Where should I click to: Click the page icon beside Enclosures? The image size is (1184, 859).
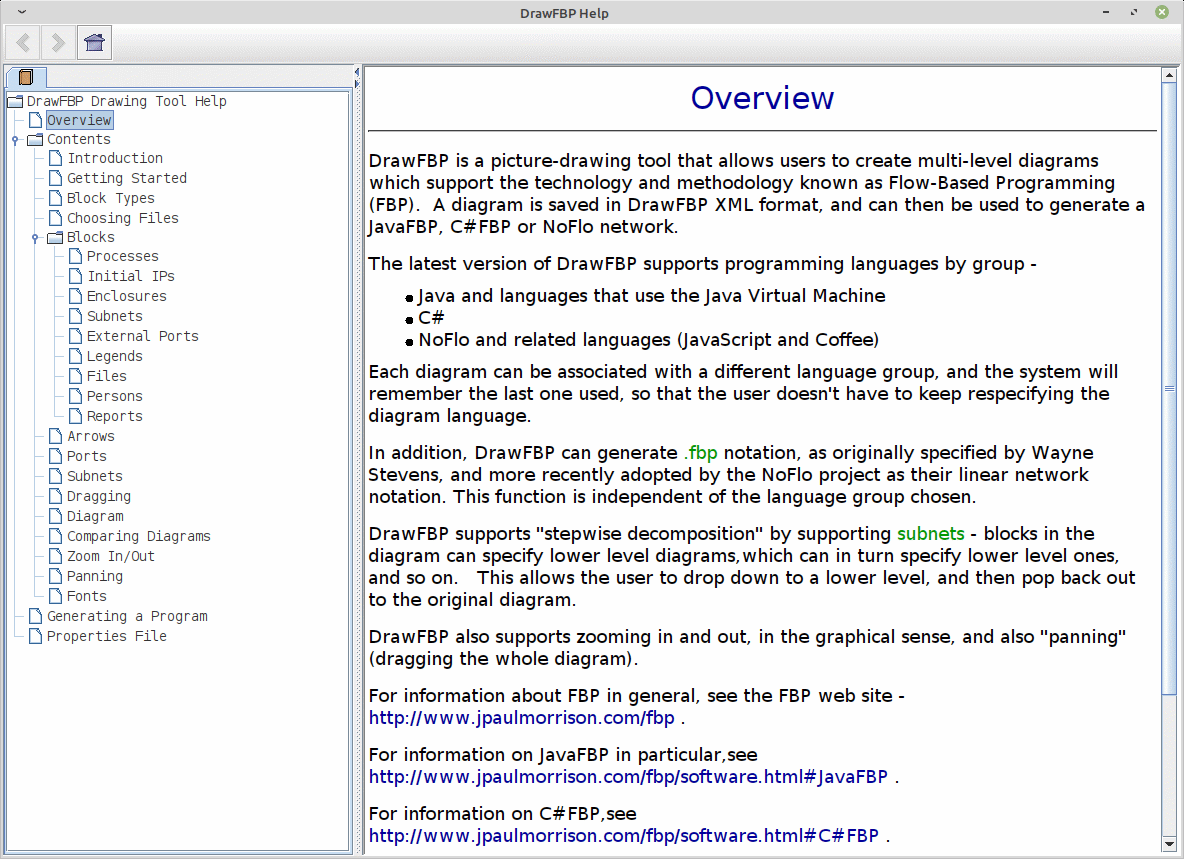pyautogui.click(x=76, y=297)
